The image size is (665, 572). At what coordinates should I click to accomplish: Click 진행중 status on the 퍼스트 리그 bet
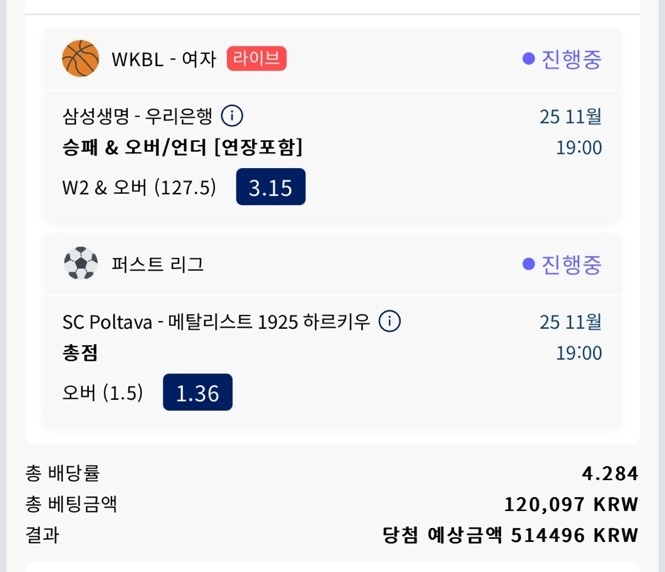coord(562,264)
